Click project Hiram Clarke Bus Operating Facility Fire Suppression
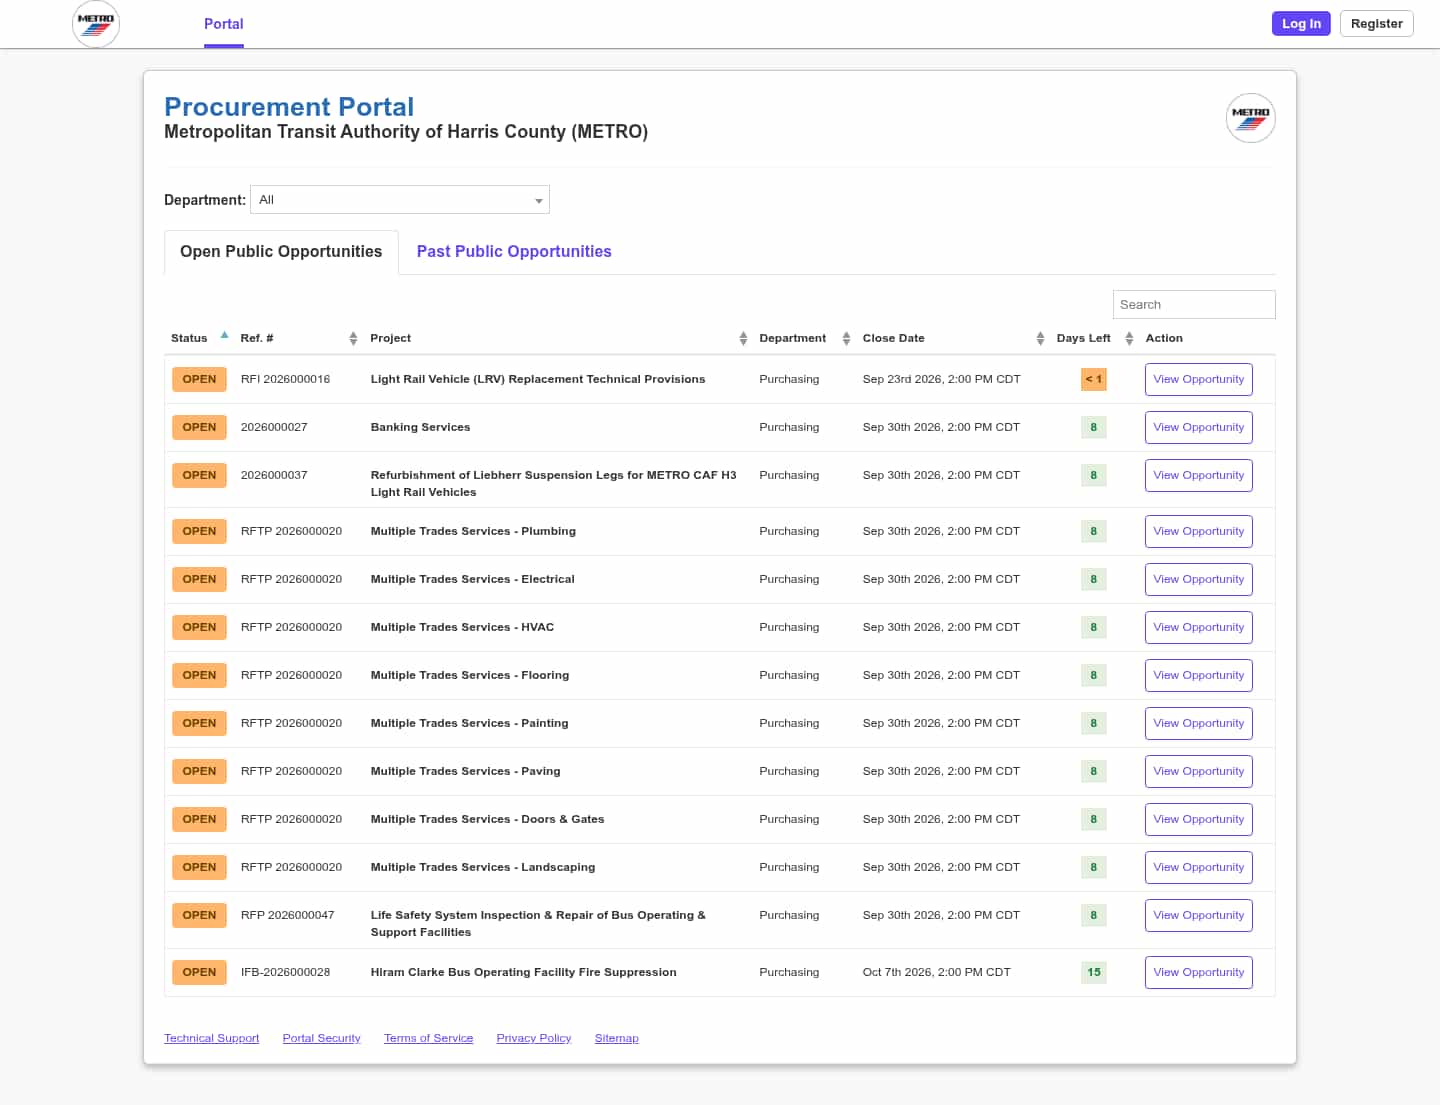Image resolution: width=1440 pixels, height=1105 pixels. pos(523,973)
